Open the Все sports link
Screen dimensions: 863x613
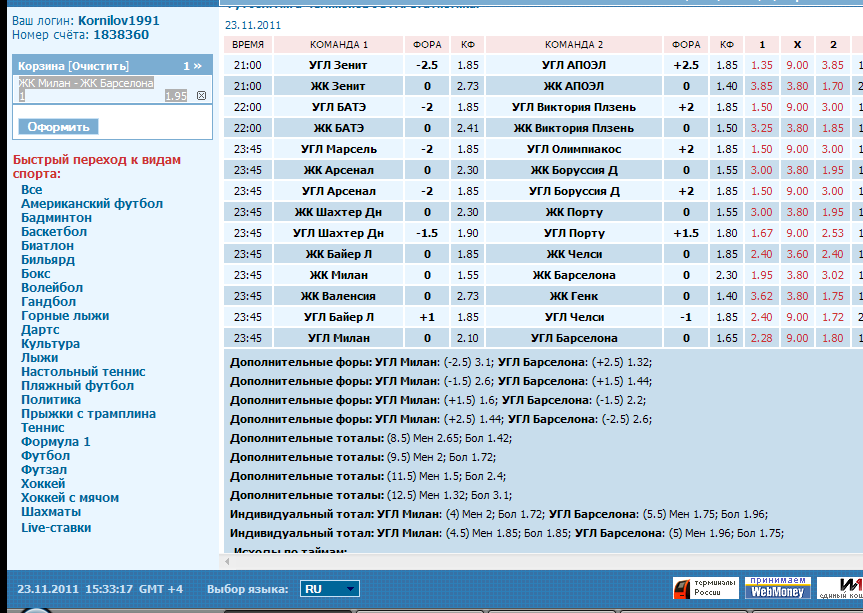(x=31, y=190)
